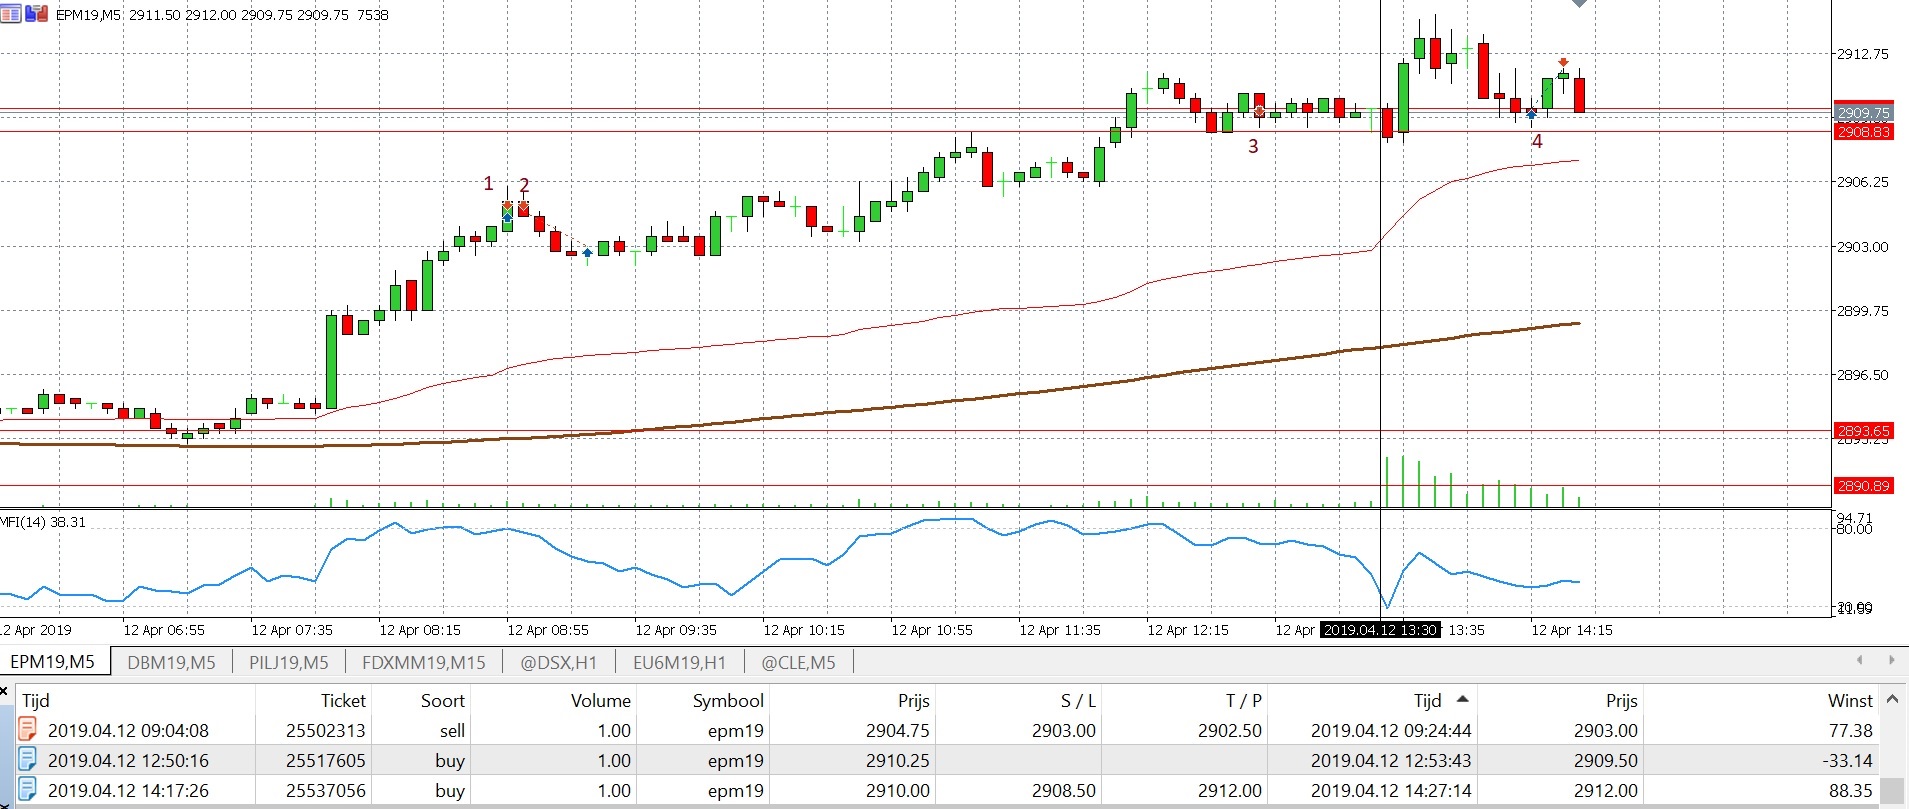Image resolution: width=1909 pixels, height=809 pixels.
Task: Click the chart header EPM19,M5 quote text
Action: coord(222,15)
